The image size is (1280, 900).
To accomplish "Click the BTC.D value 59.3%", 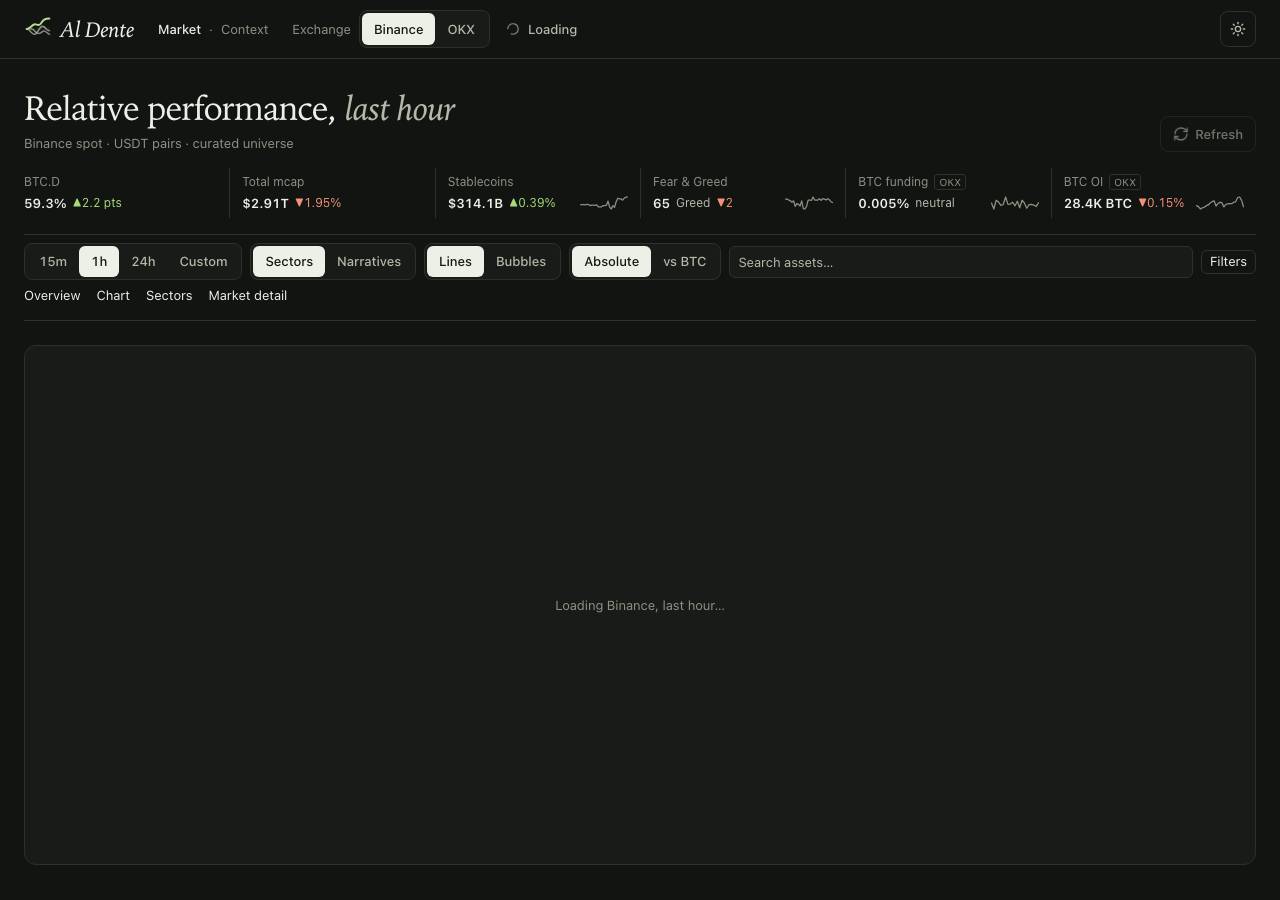I will (45, 203).
